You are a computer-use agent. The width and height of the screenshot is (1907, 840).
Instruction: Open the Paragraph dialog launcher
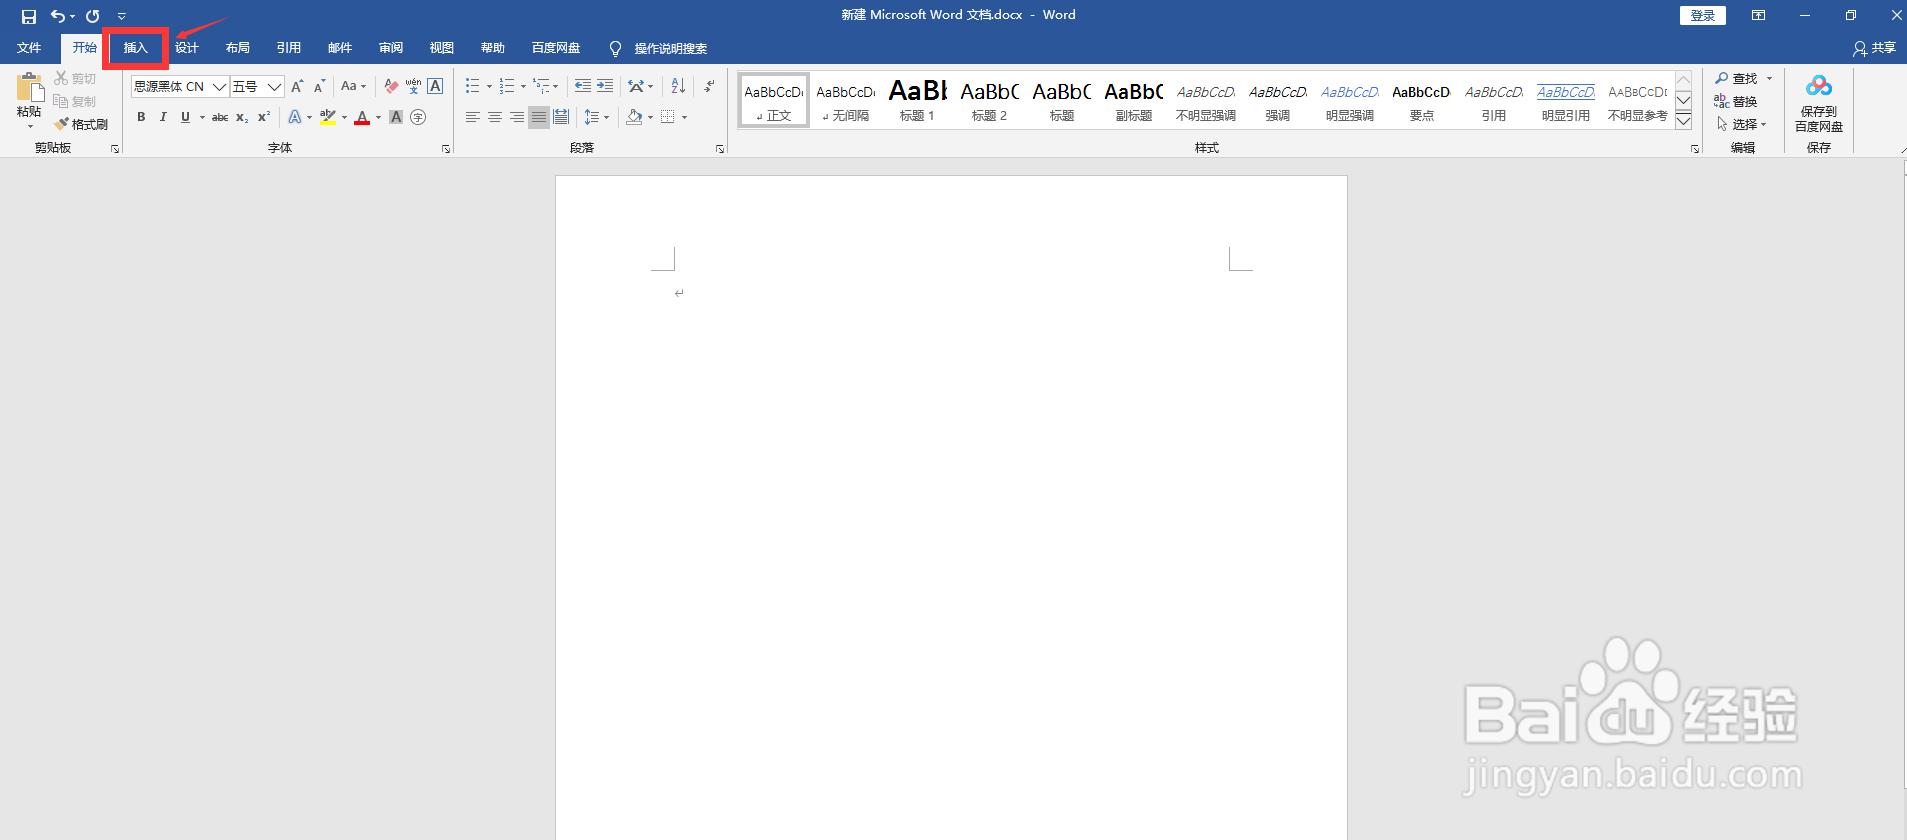coord(720,149)
